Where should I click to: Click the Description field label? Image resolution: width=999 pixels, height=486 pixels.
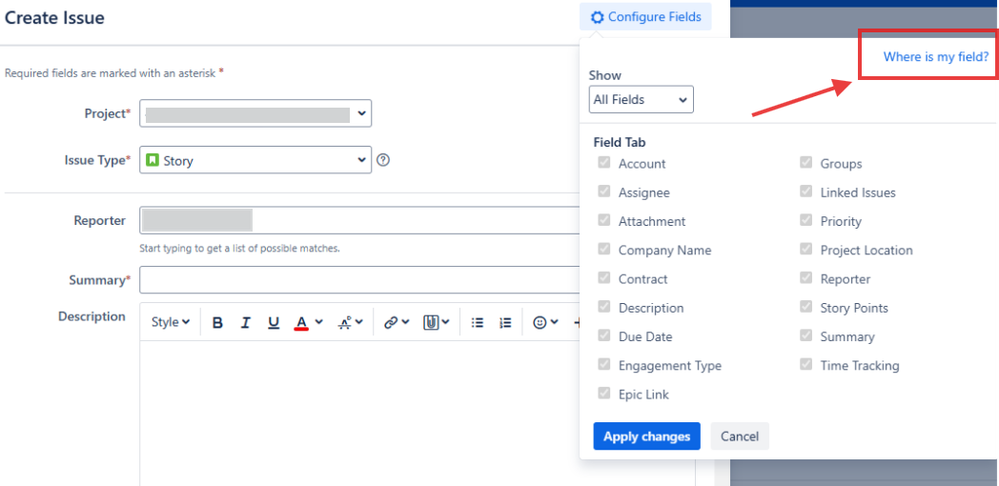[92, 317]
